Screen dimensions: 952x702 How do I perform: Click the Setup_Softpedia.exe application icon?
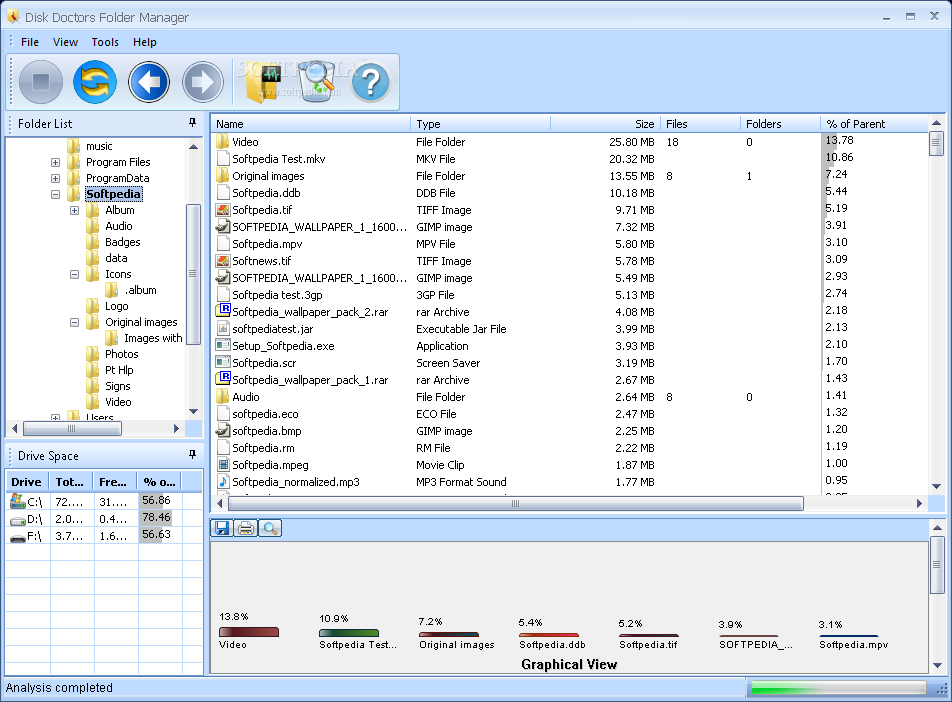[223, 346]
